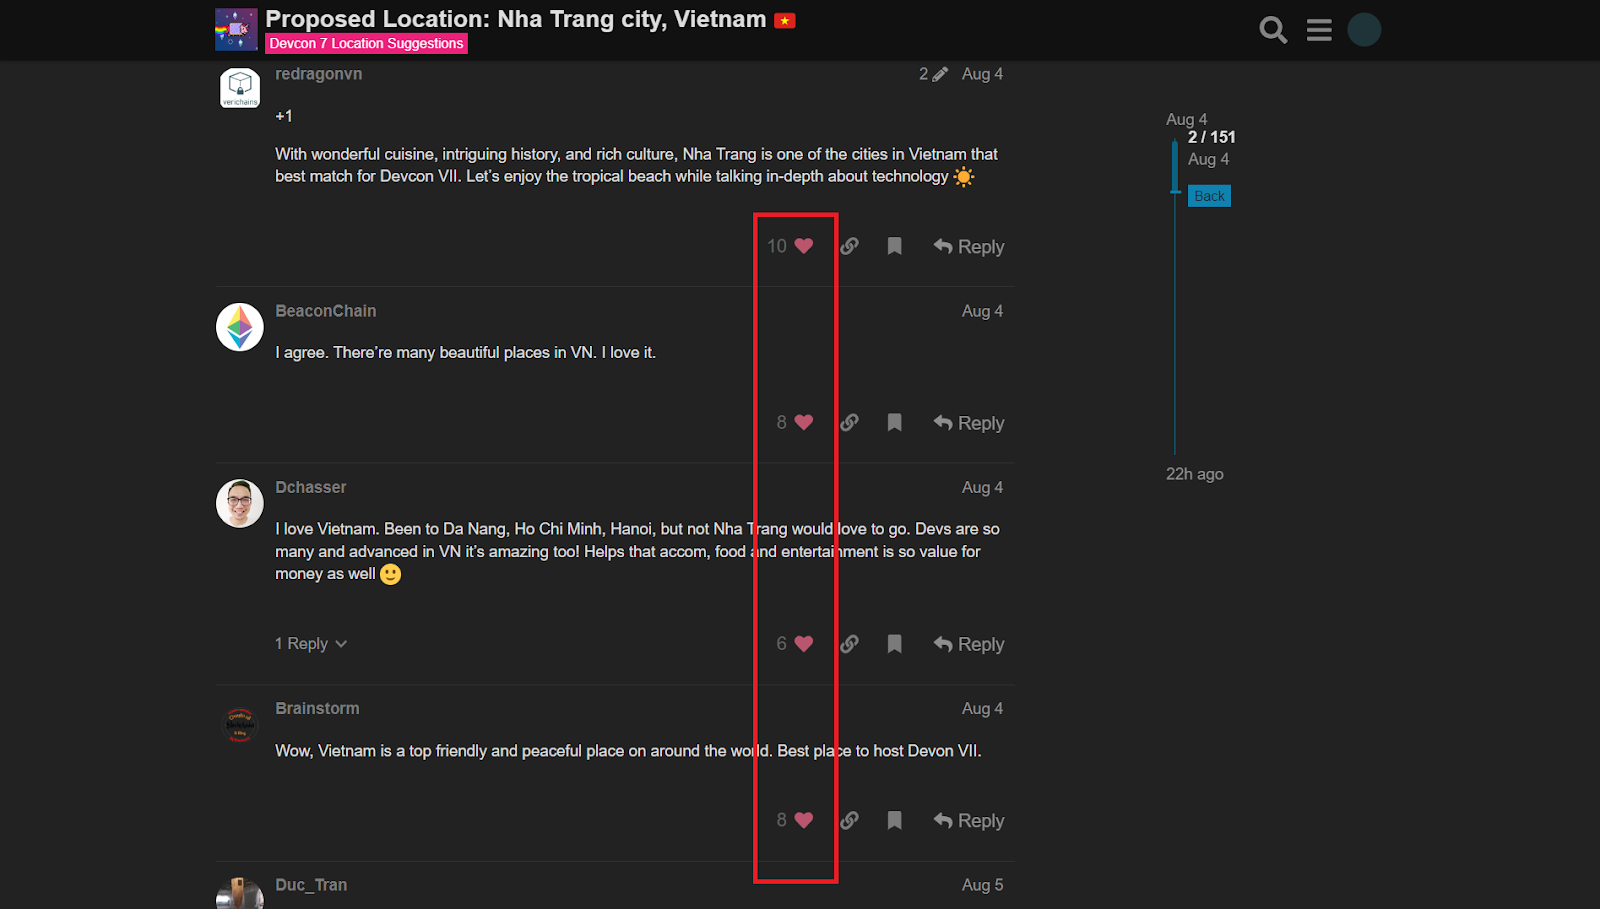The width and height of the screenshot is (1600, 909).
Task: Reply to Brainstorm's post
Action: pos(969,820)
